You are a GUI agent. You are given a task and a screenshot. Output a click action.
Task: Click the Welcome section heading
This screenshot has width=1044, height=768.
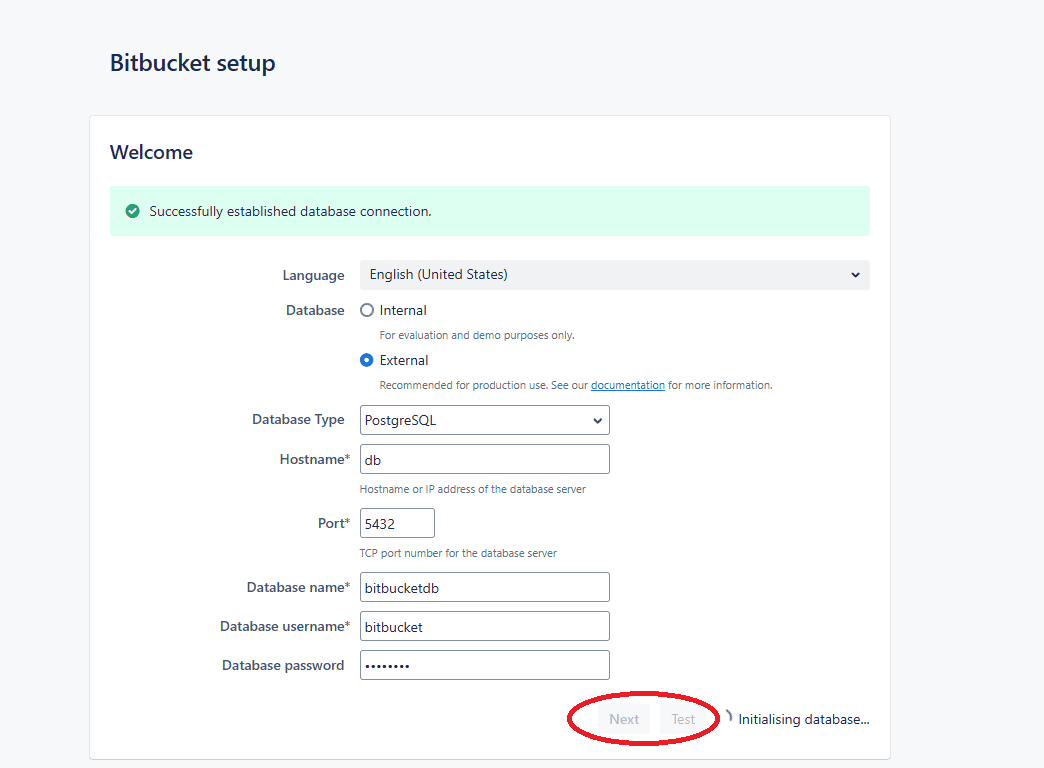coord(151,152)
